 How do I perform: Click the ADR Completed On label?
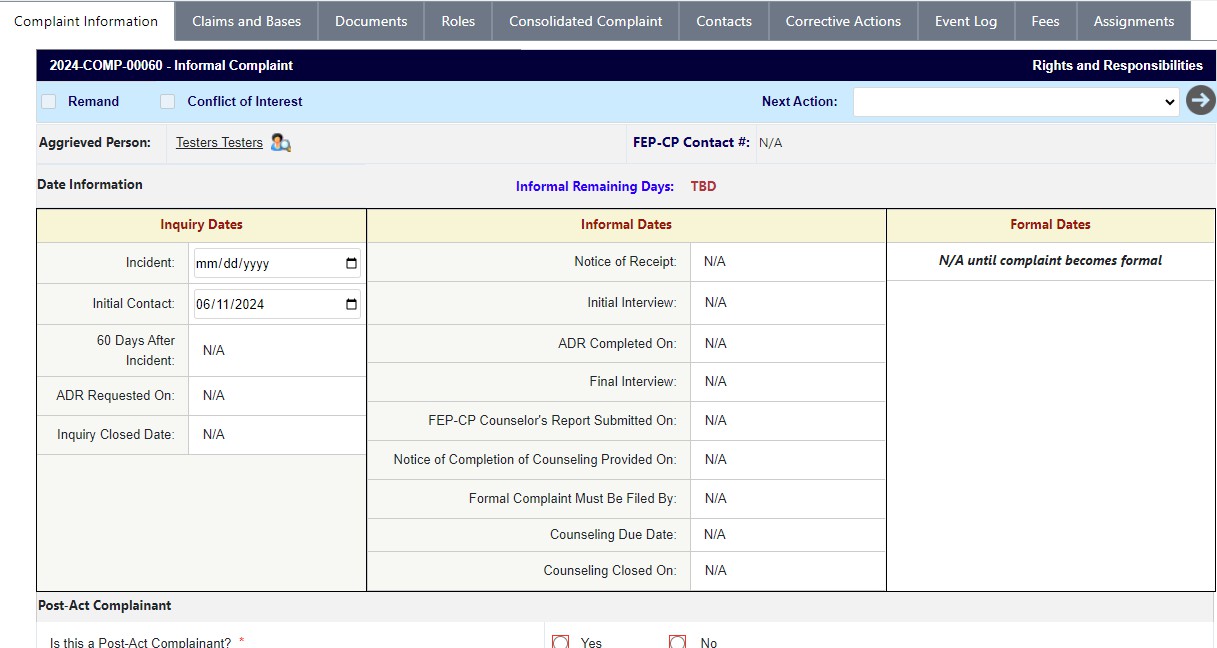tap(617, 343)
